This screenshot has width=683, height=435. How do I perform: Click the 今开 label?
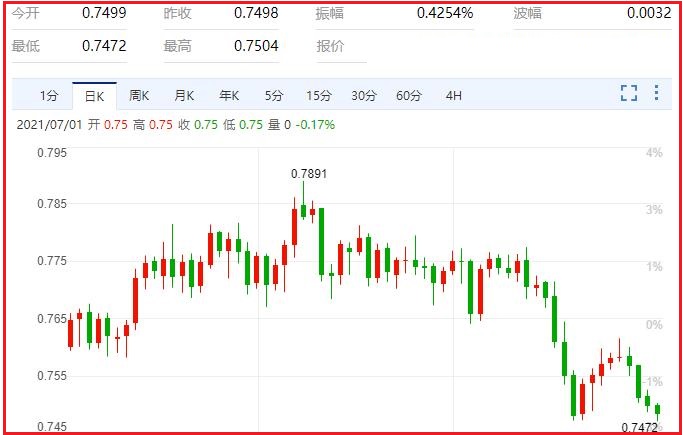(25, 13)
